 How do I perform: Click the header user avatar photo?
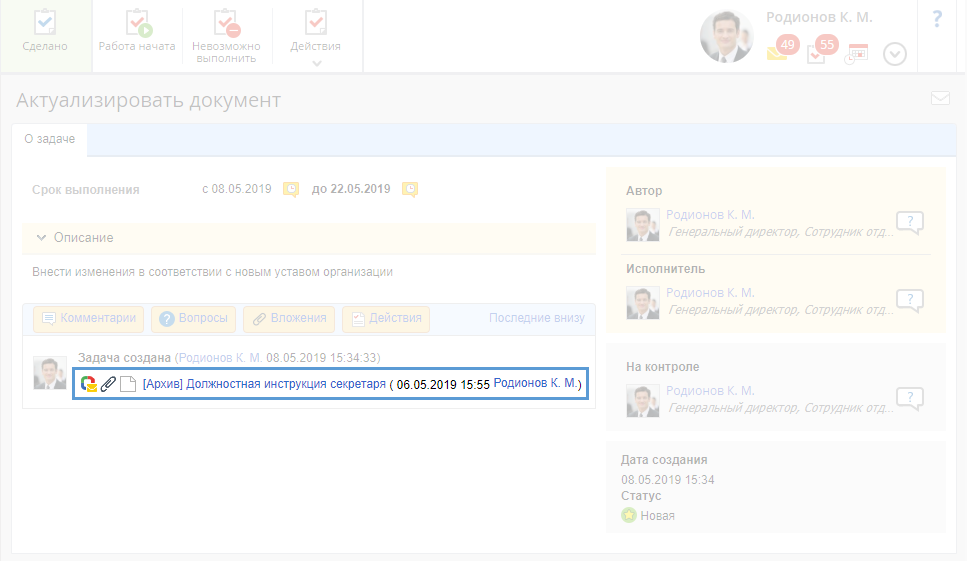[x=726, y=36]
